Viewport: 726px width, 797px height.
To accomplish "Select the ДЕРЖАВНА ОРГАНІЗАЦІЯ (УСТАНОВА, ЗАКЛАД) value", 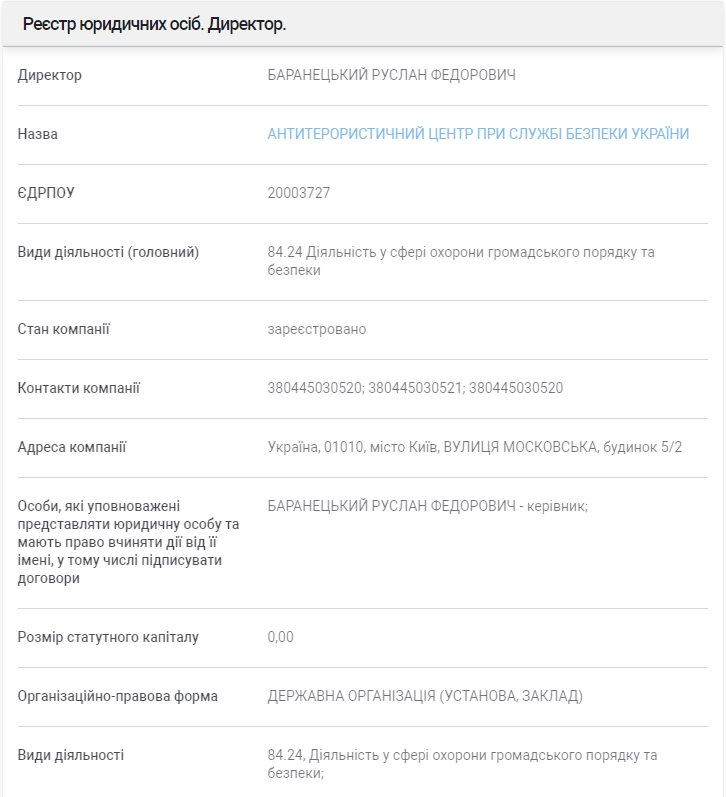I will [424, 696].
